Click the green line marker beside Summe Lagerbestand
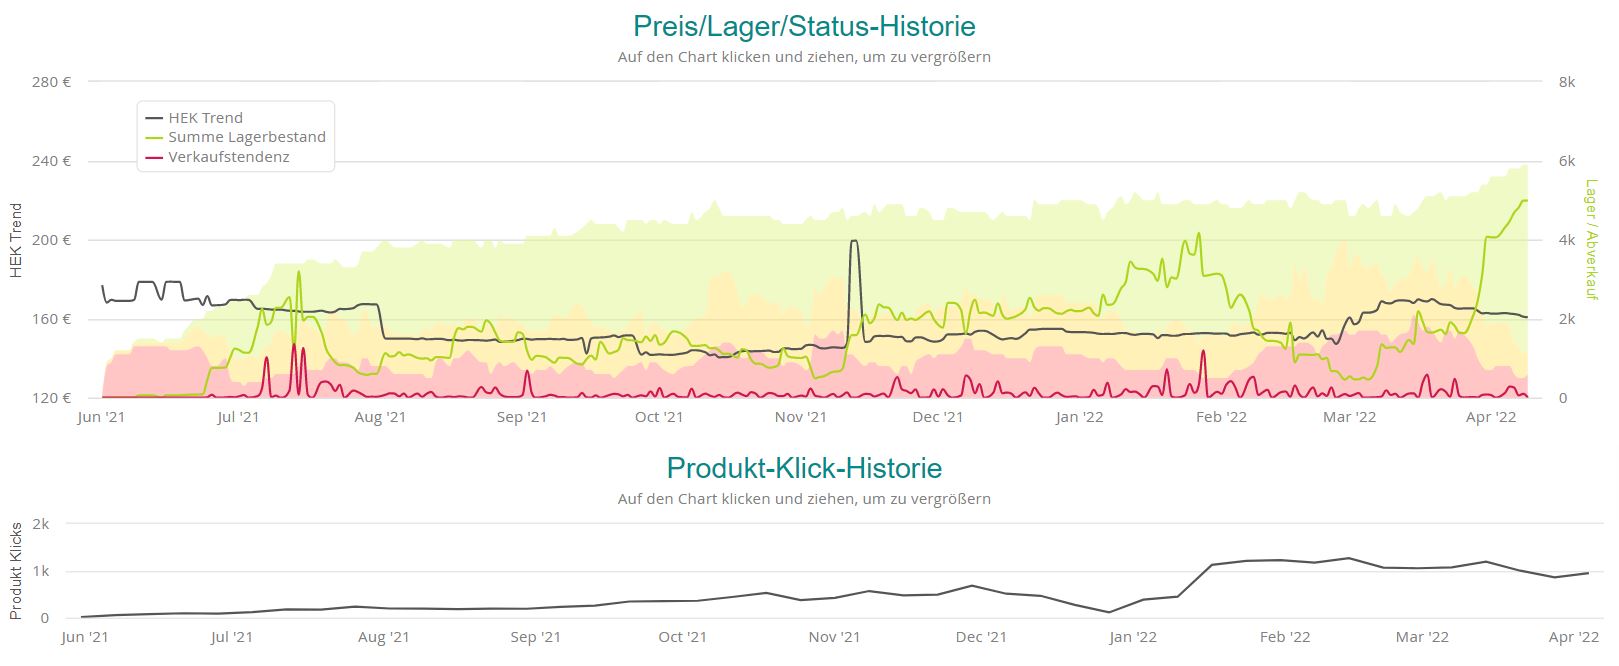 [x=154, y=137]
